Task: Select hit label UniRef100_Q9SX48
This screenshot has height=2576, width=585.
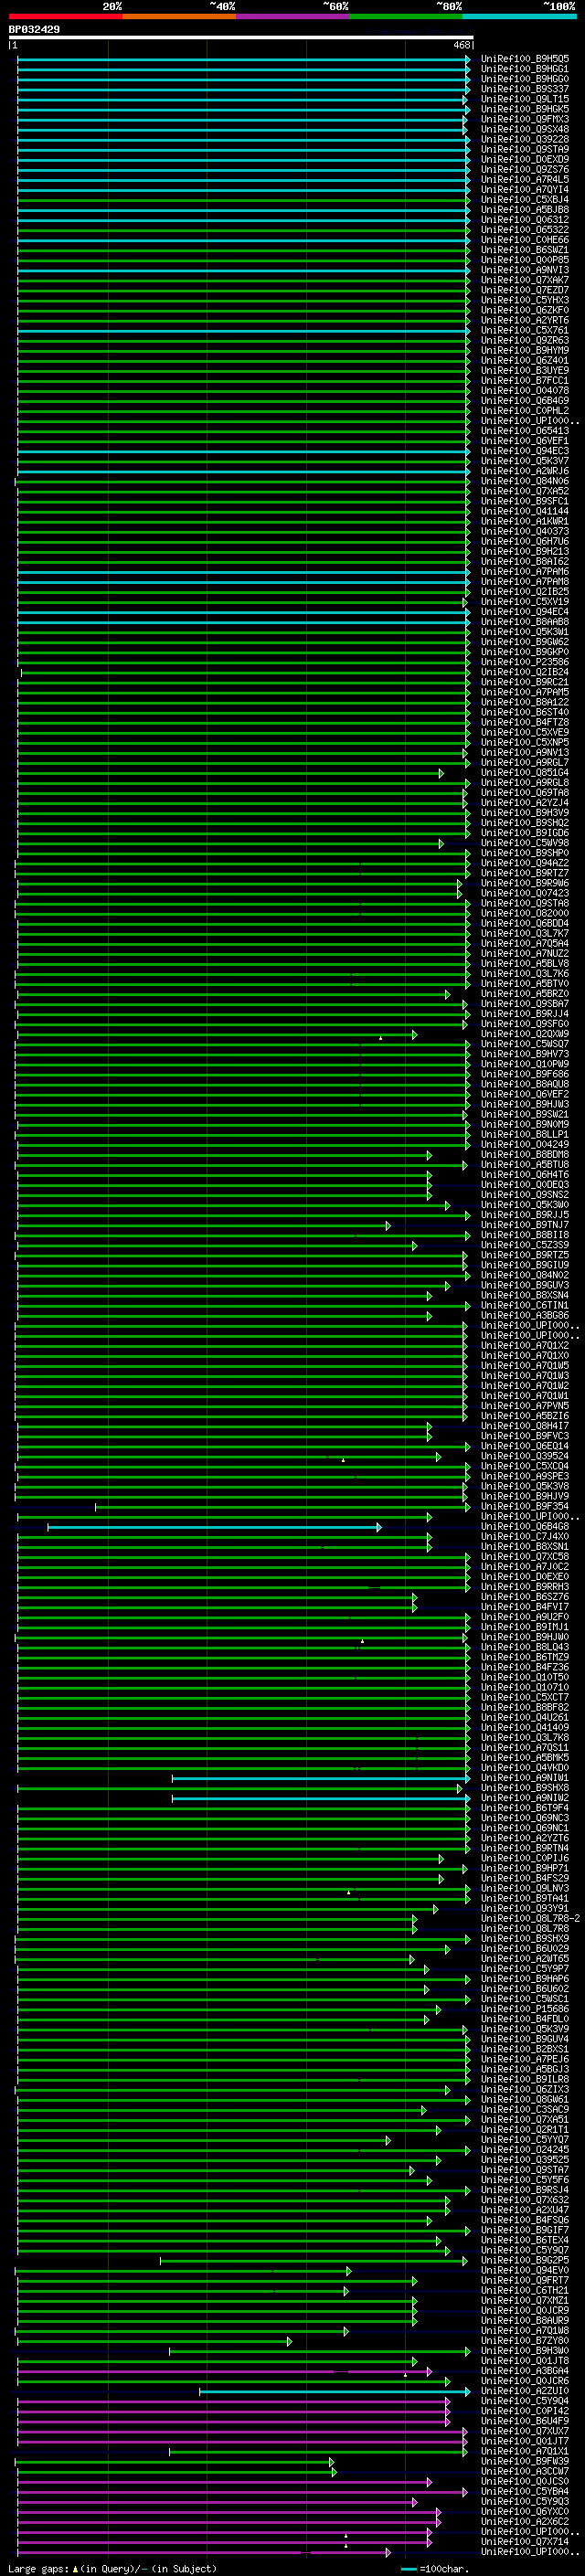Action: (x=525, y=129)
